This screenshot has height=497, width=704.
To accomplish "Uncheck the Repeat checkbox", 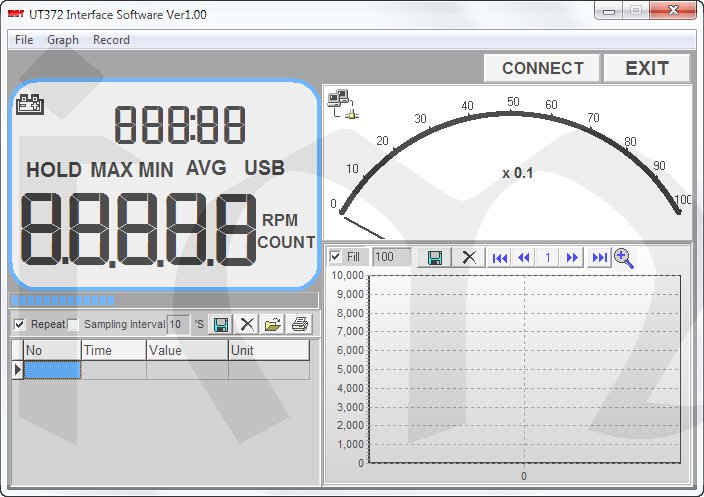I will point(20,324).
